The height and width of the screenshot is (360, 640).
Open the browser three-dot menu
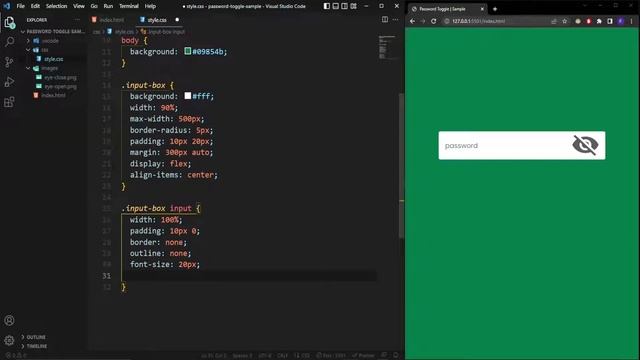[631, 21]
